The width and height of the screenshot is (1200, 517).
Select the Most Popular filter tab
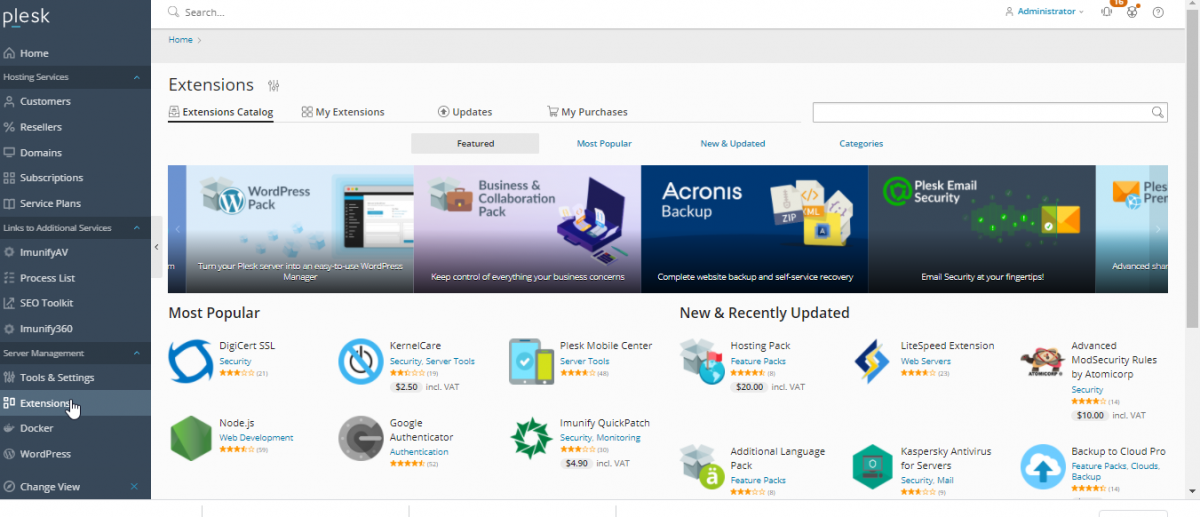[604, 144]
